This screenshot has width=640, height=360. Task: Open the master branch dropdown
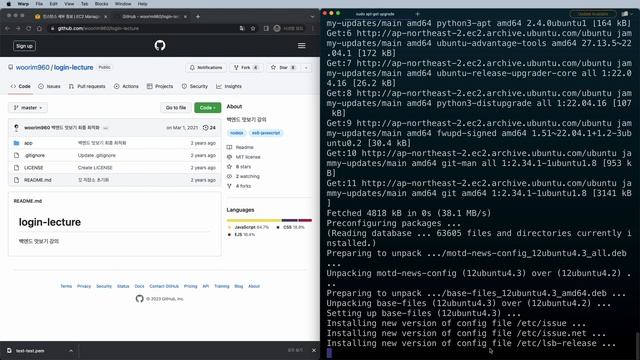coord(28,108)
